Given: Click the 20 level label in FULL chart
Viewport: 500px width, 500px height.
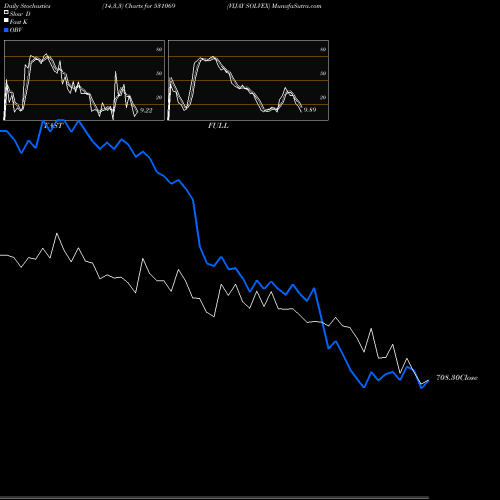Looking at the screenshot, I should pyautogui.click(x=323, y=98).
